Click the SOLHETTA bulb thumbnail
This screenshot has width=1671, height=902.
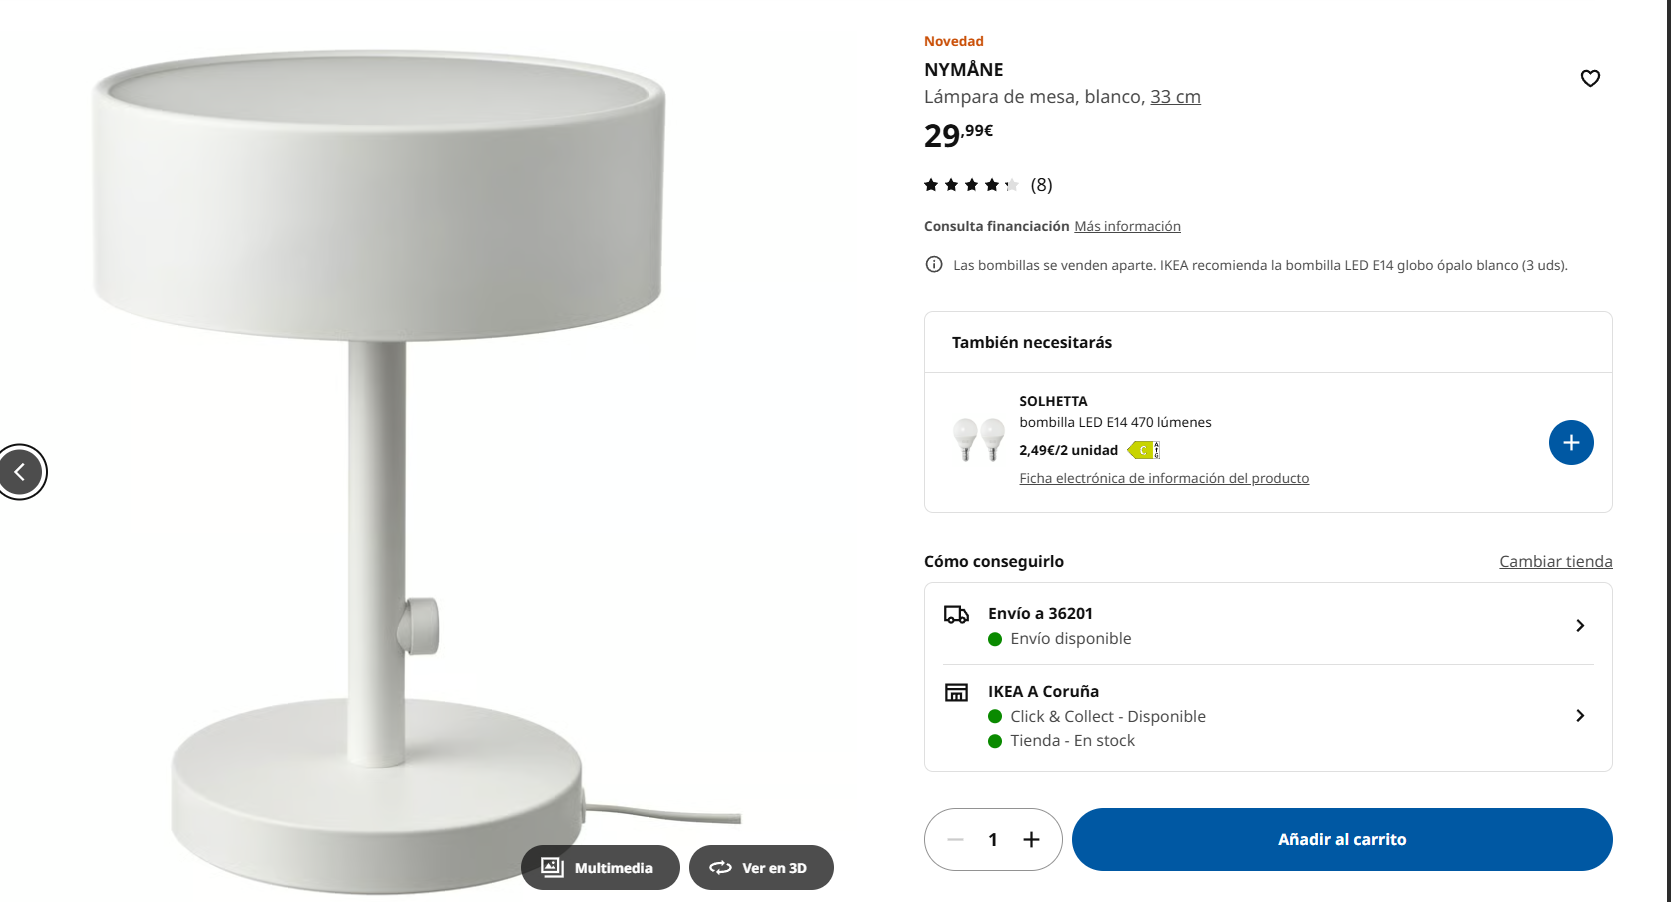click(978, 440)
